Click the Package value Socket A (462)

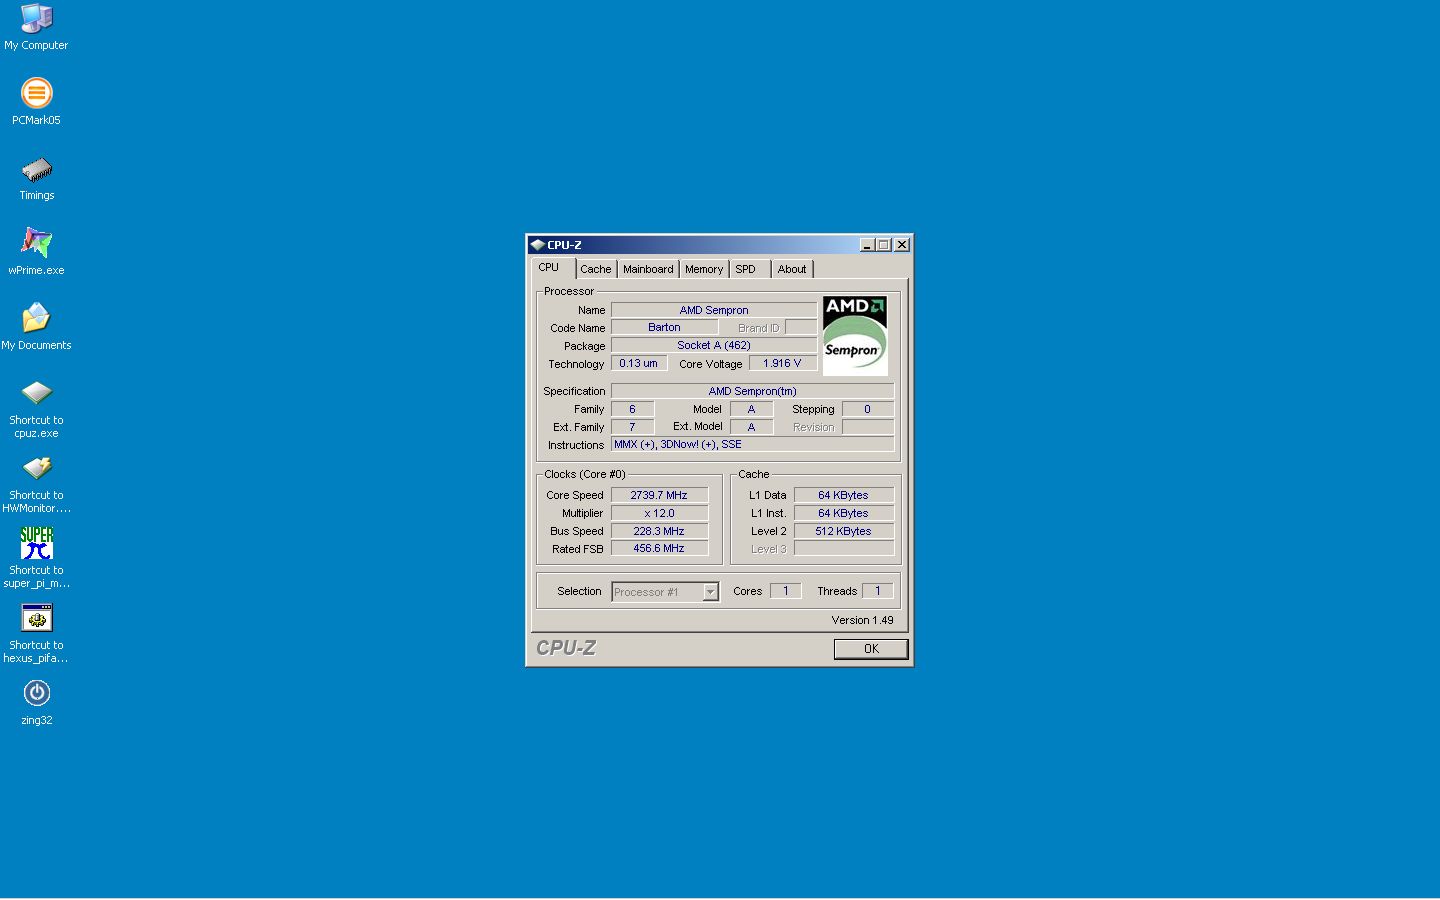[x=714, y=345]
